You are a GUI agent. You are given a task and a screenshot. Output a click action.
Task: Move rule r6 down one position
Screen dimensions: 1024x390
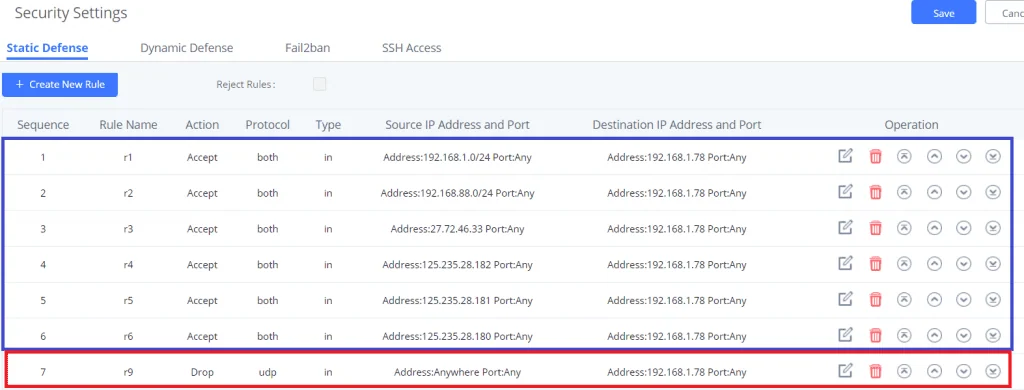pyautogui.click(x=963, y=334)
